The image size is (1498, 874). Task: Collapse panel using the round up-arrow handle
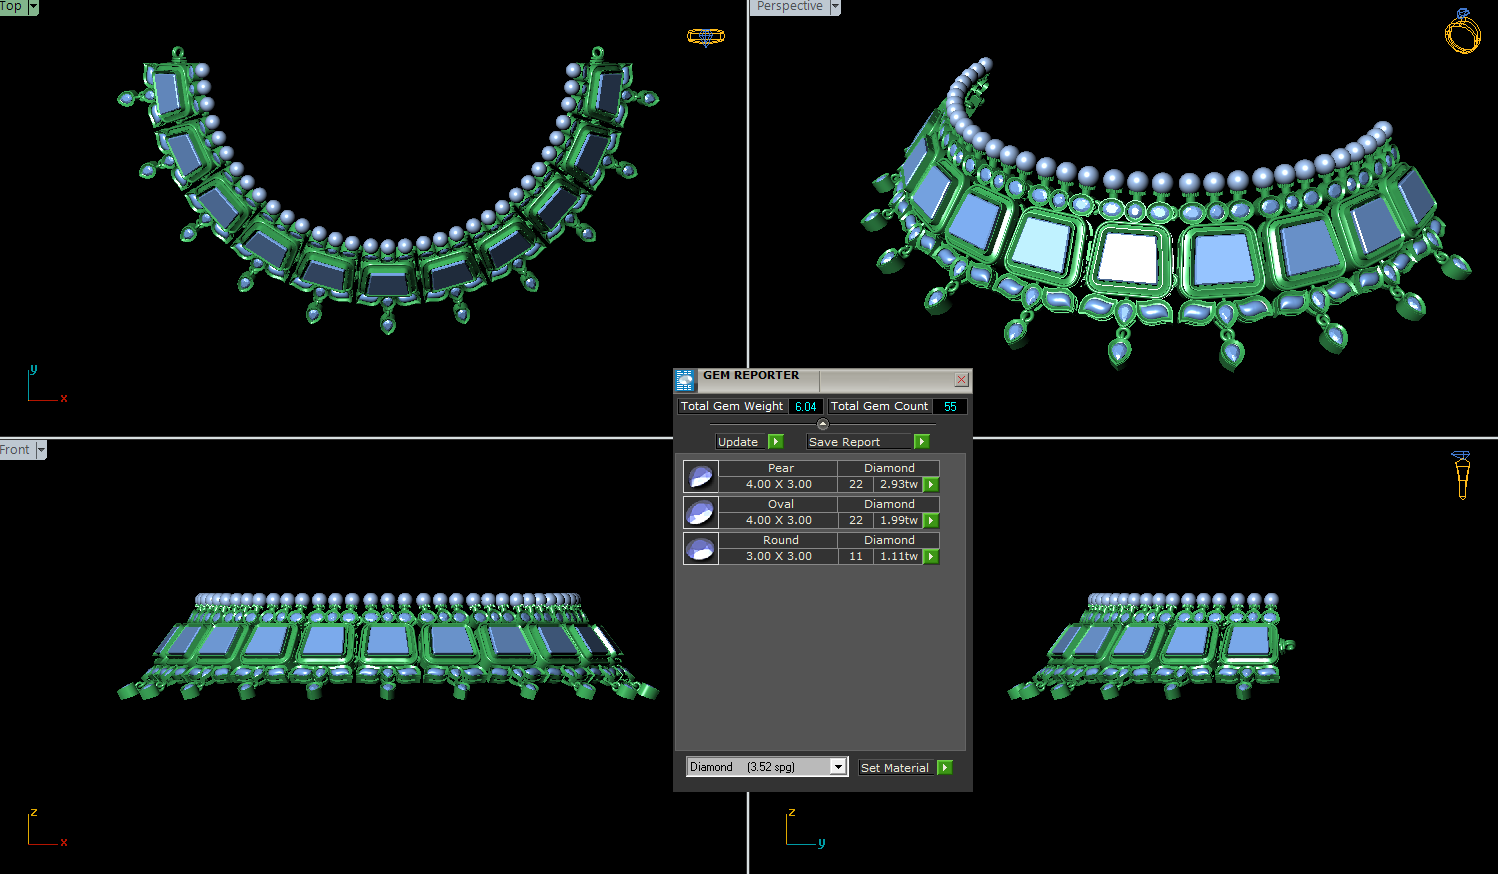[823, 424]
